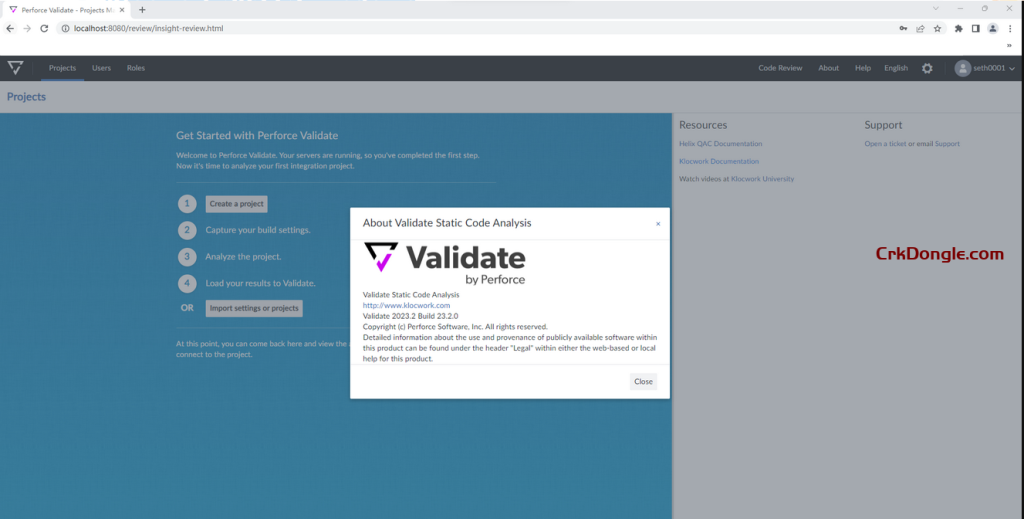Viewport: 1024px width, 519px height.
Task: Toggle the browser side panel icon
Action: coord(976,29)
